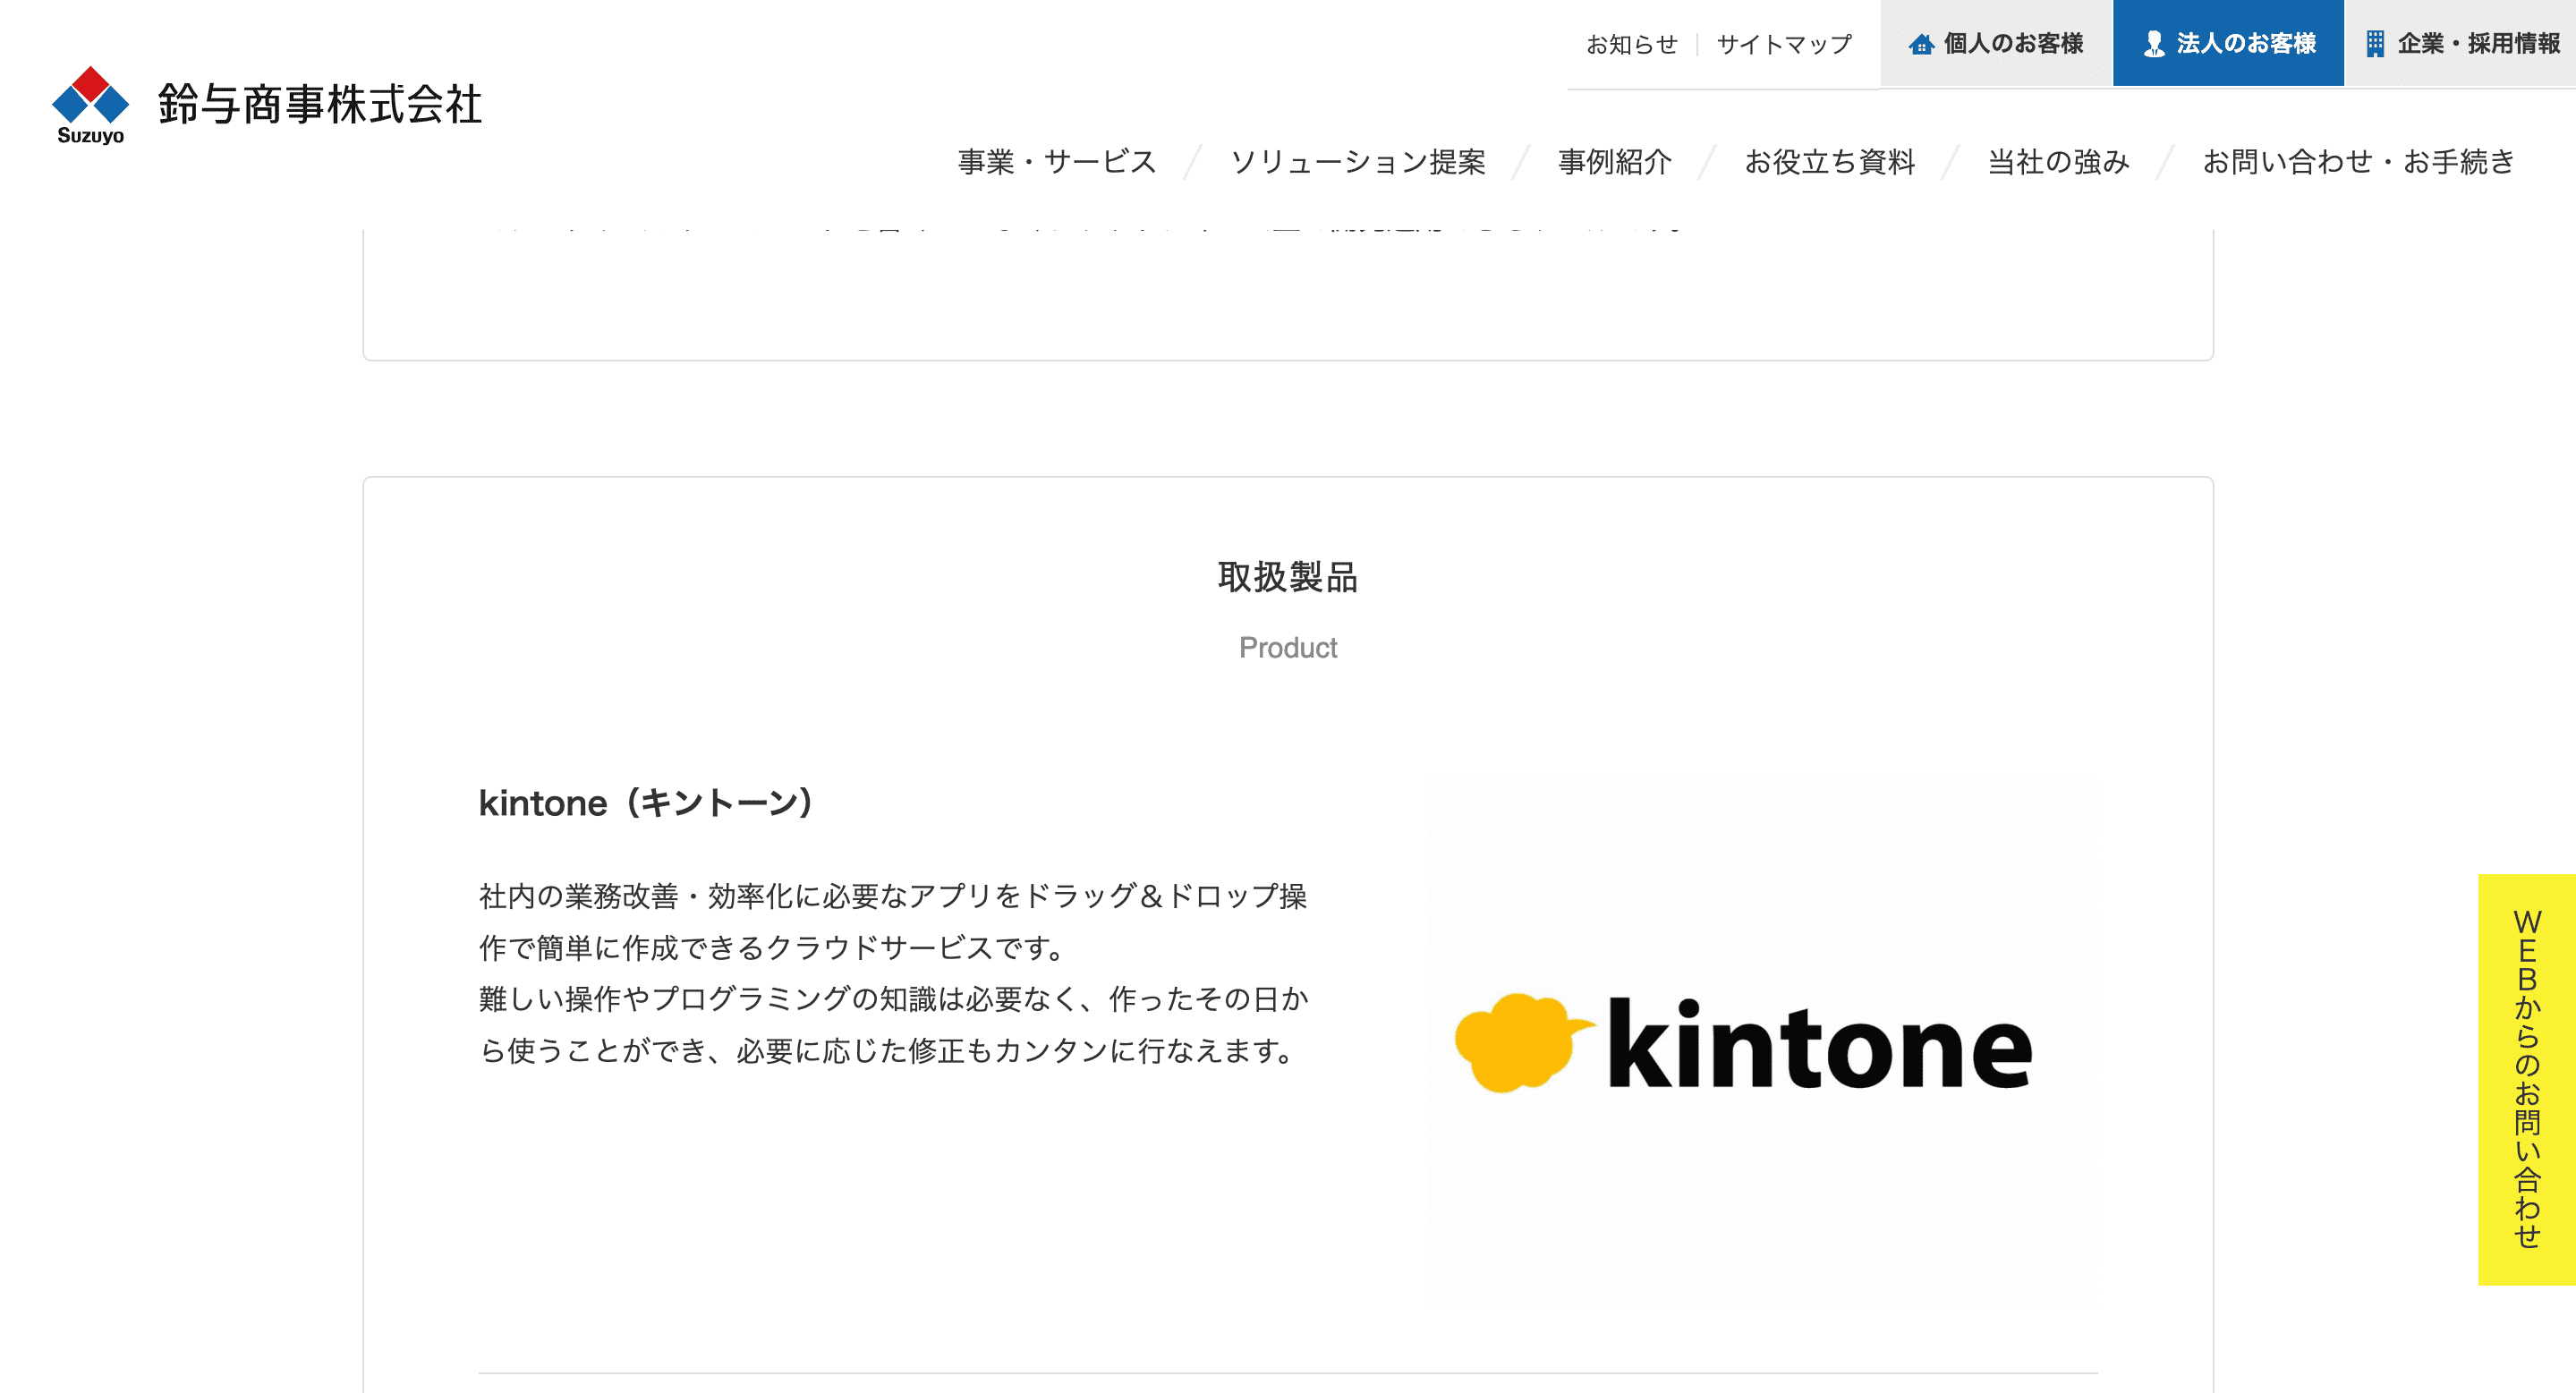Click the kintone logo image

1762,1044
